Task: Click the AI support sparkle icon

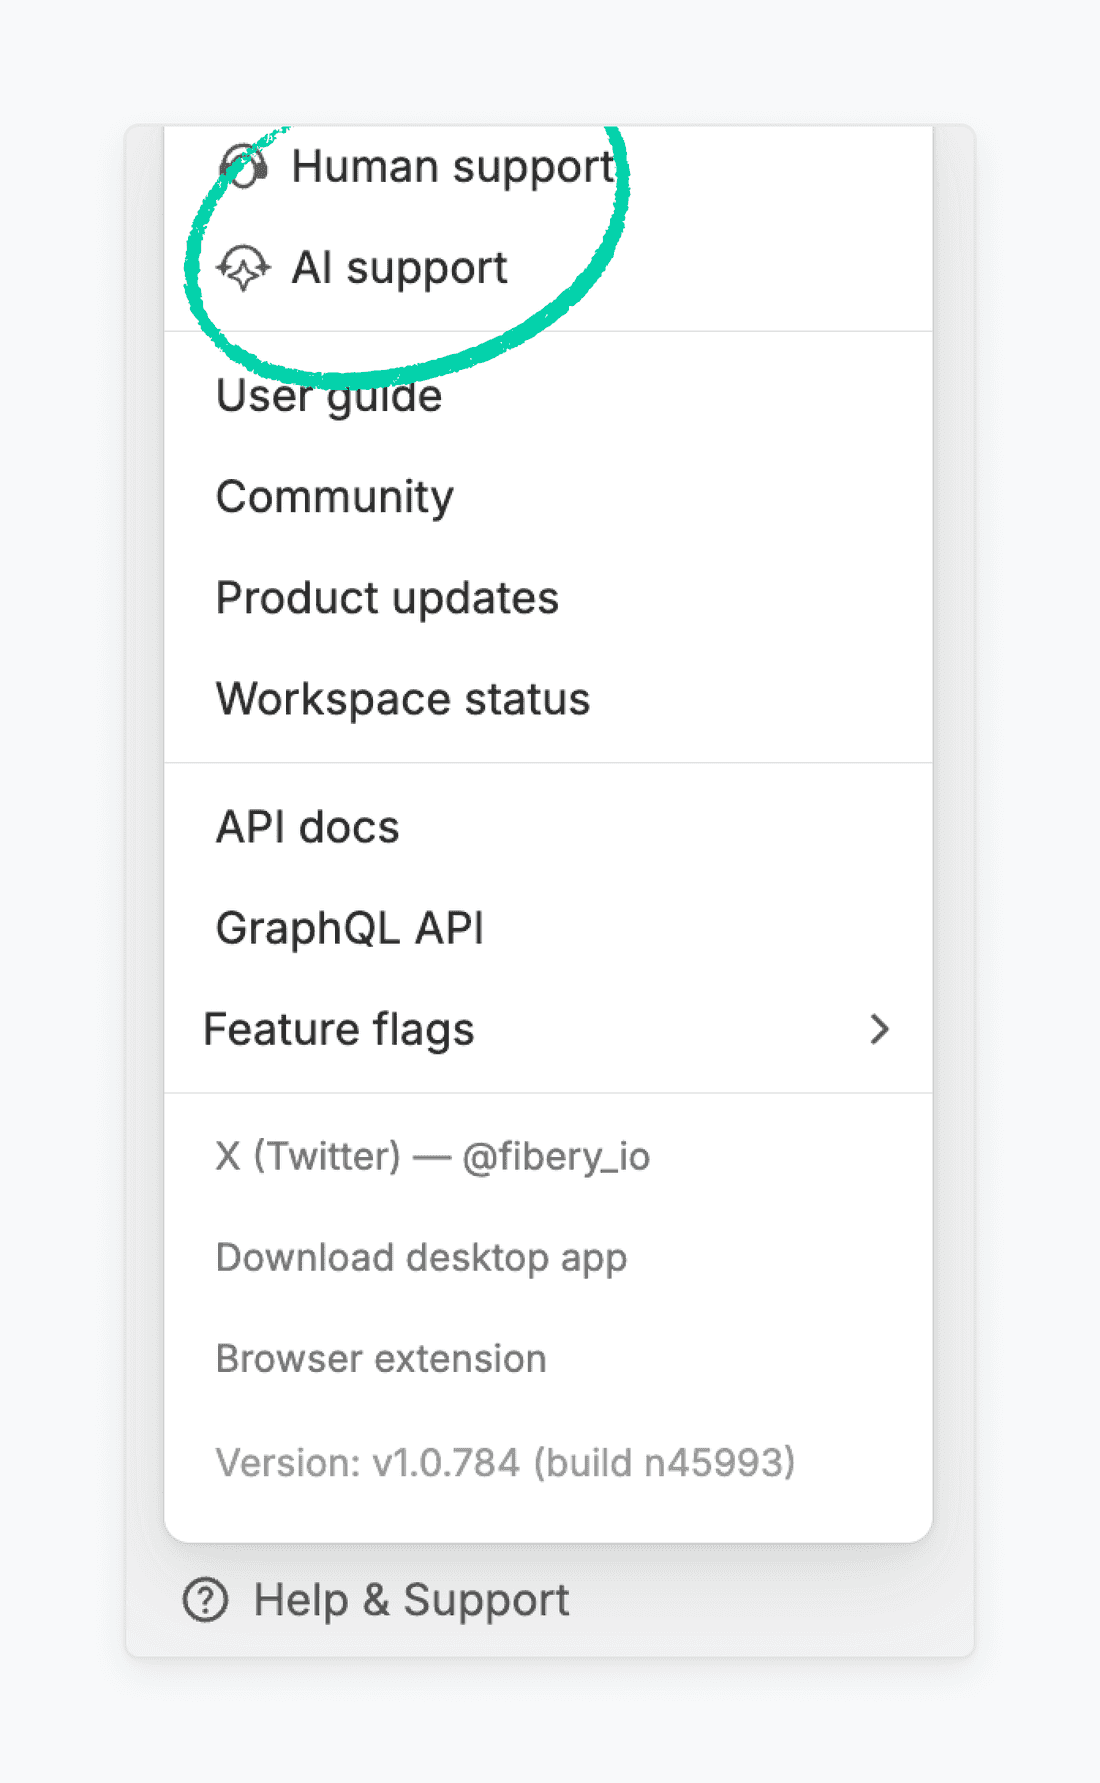Action: tap(244, 268)
